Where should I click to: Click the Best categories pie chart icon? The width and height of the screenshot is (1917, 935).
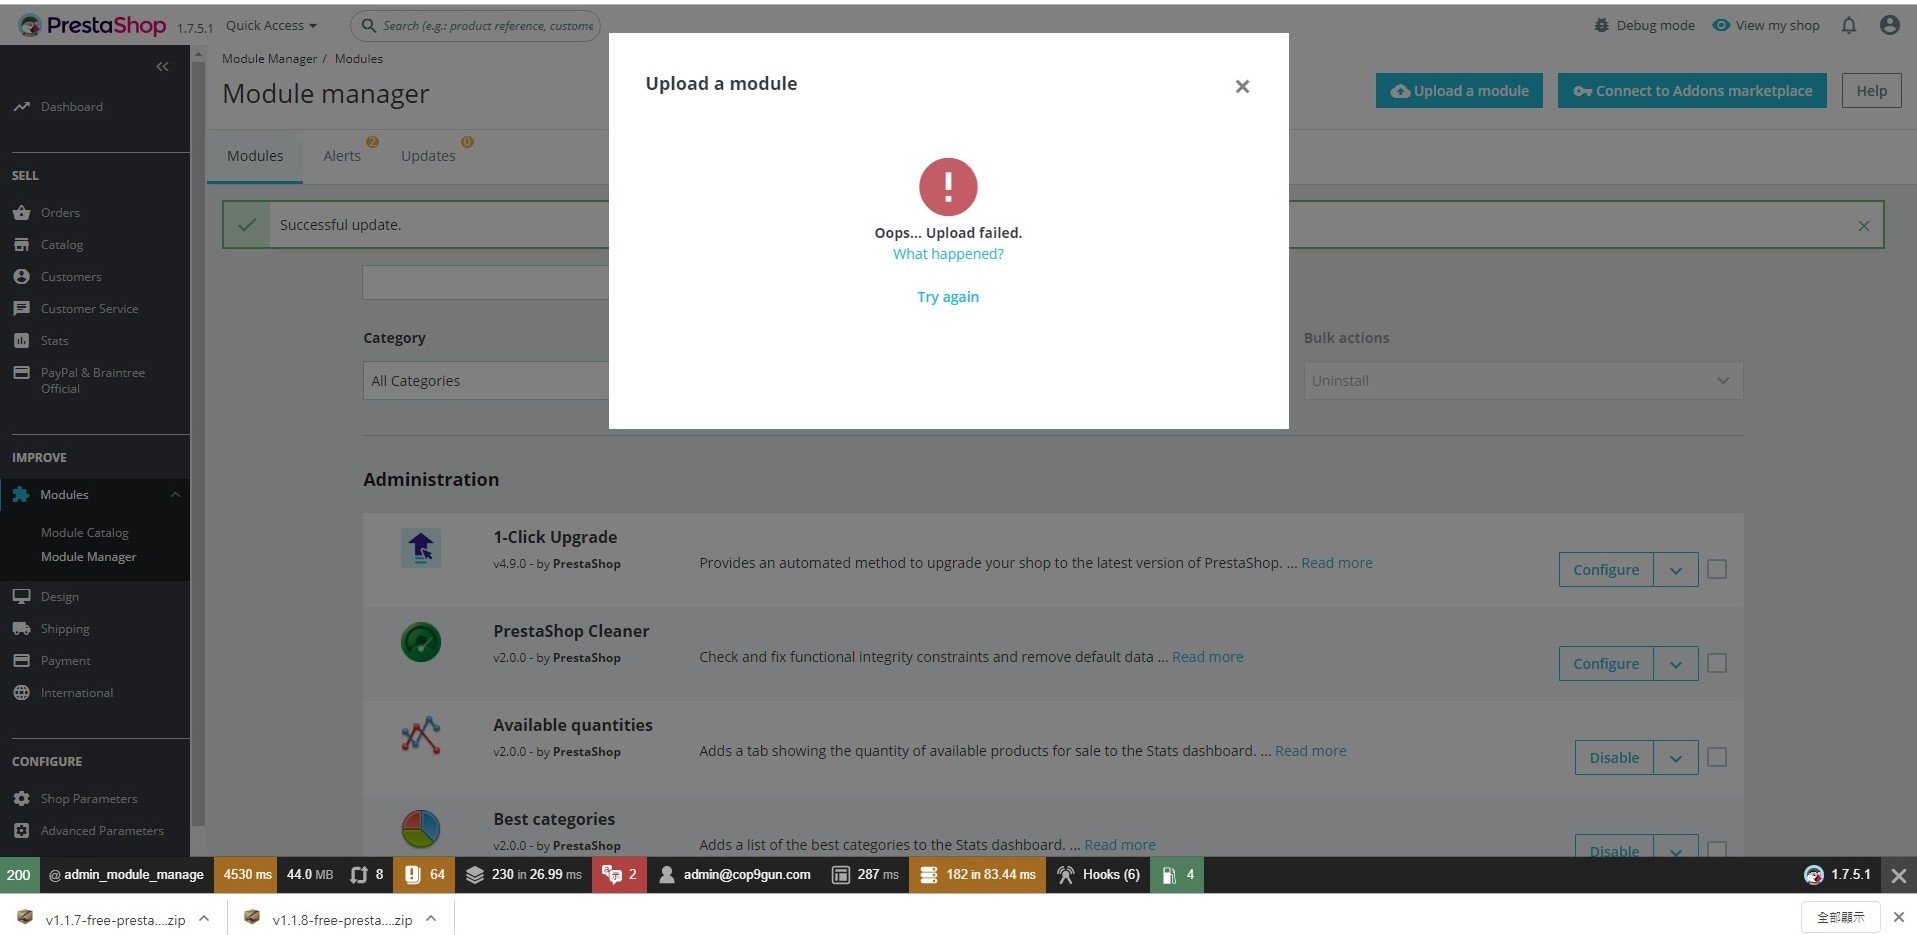[x=421, y=829]
